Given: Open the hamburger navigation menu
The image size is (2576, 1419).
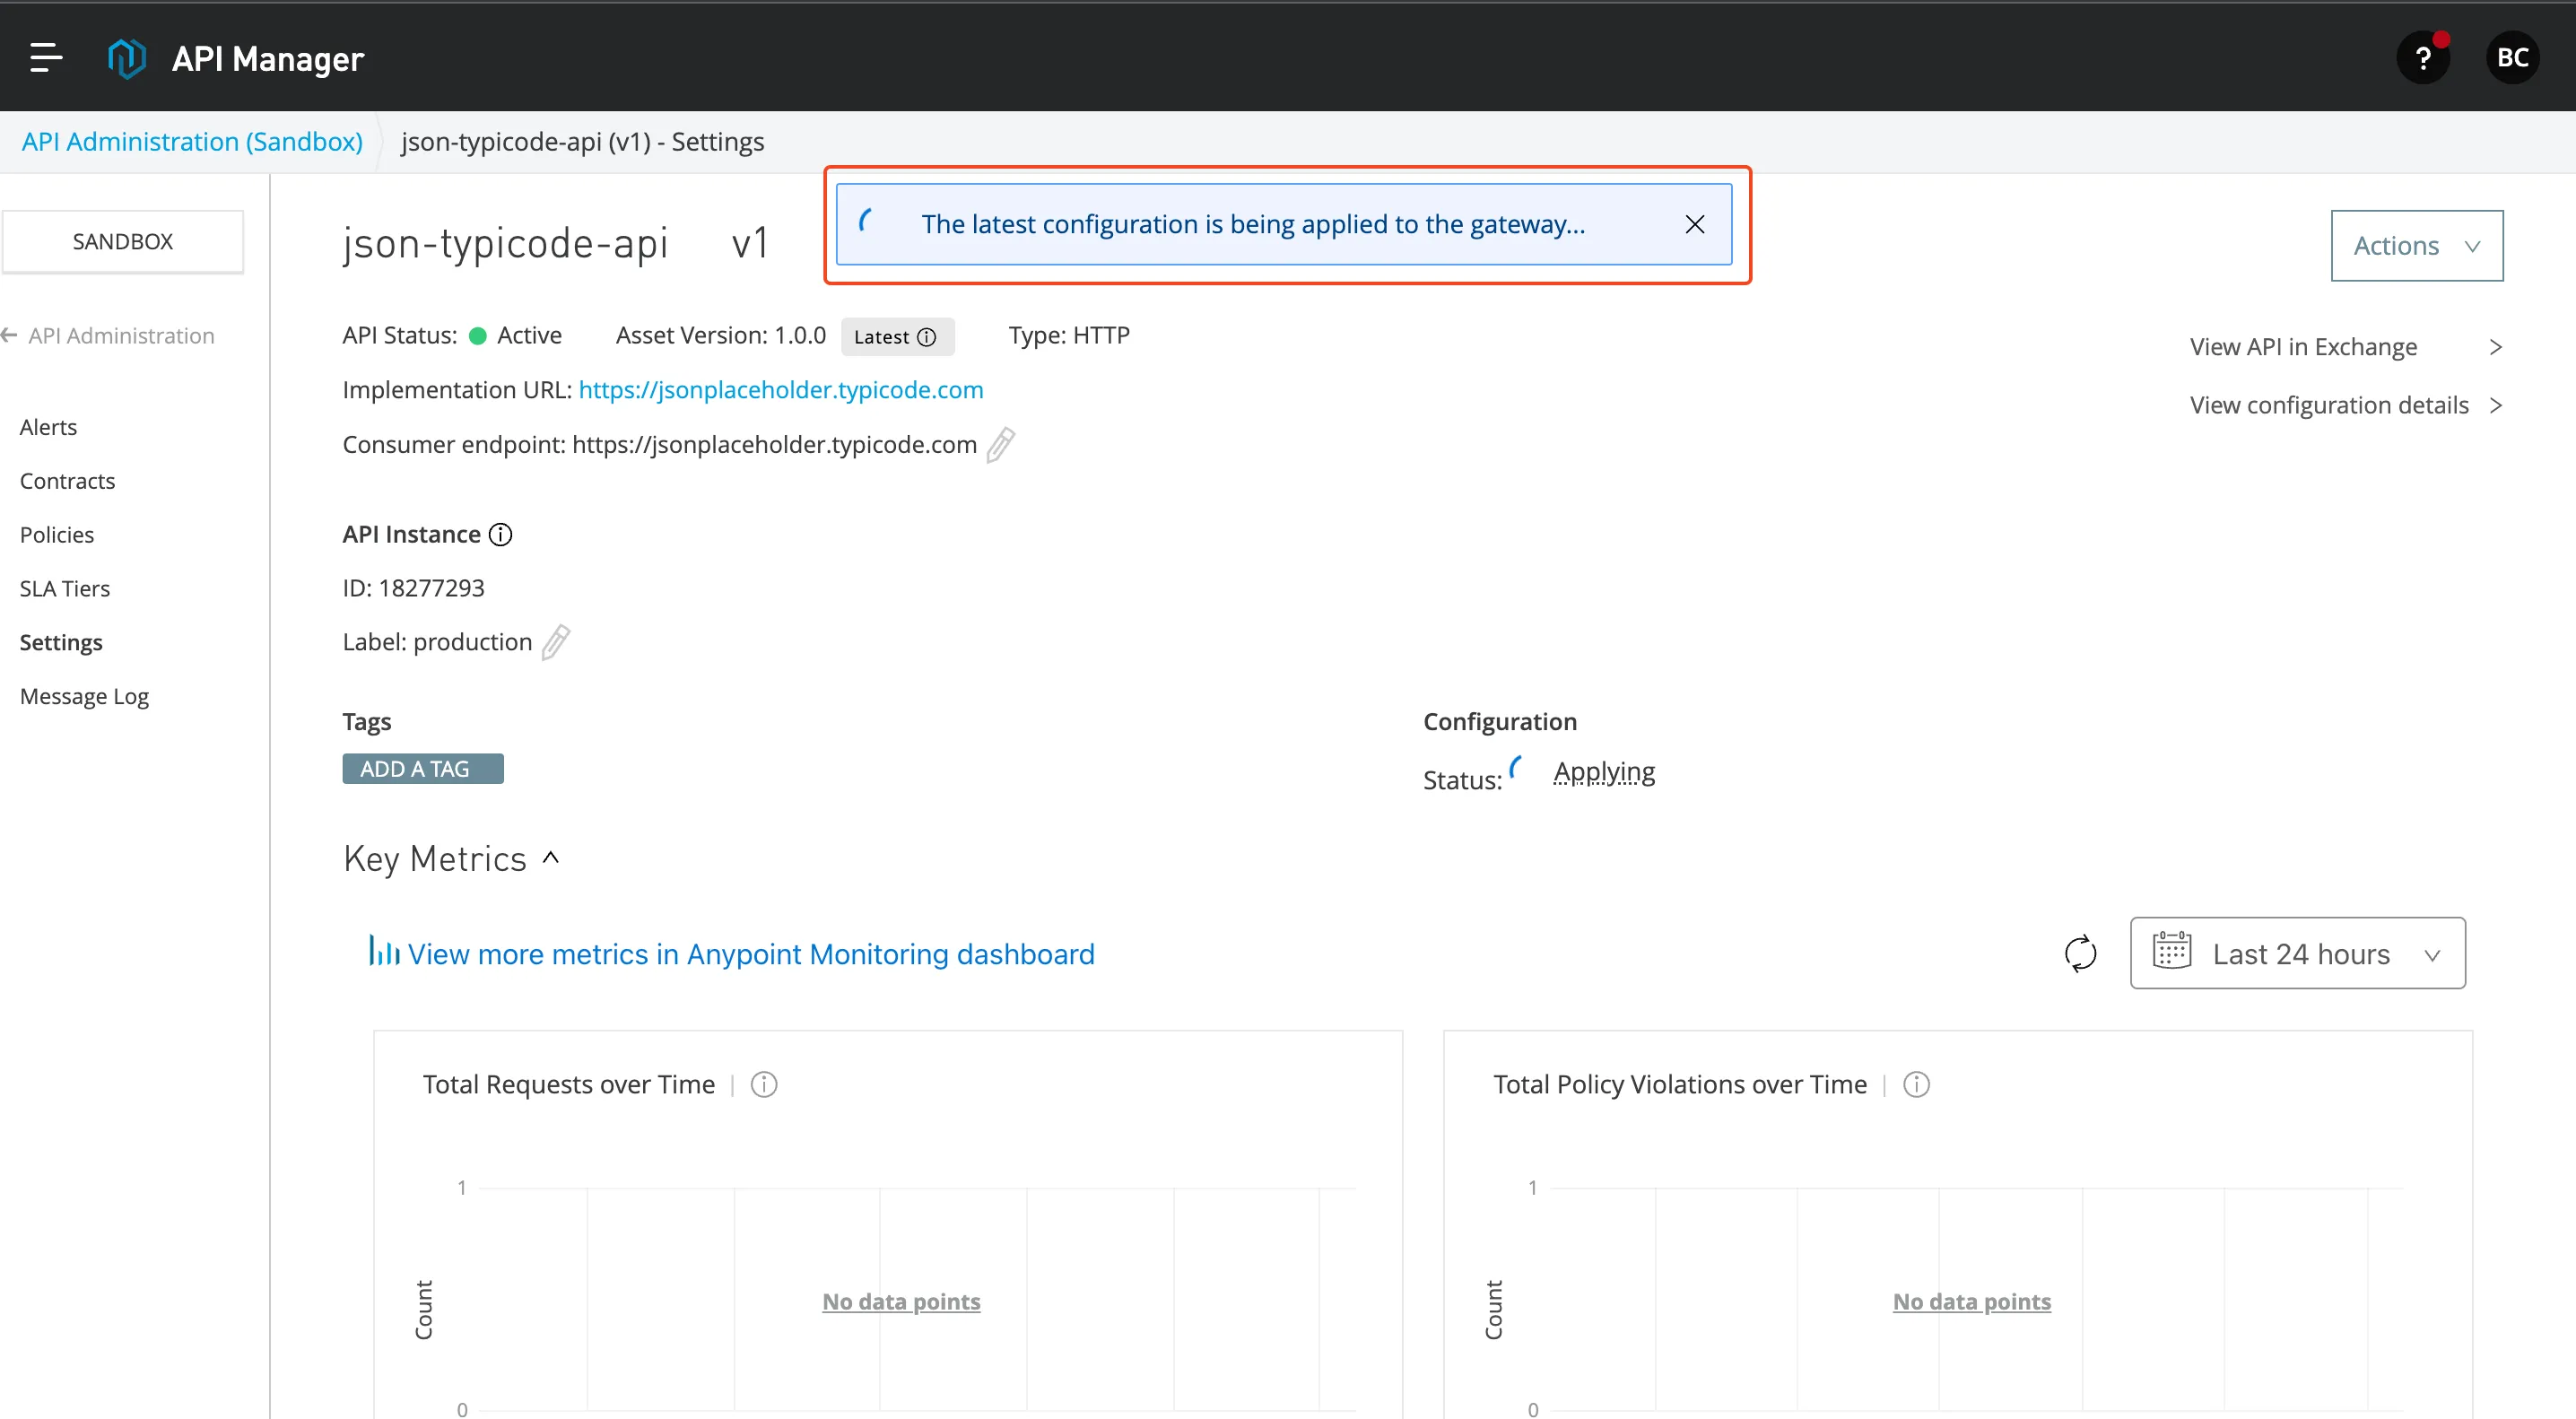Looking at the screenshot, I should (46, 58).
